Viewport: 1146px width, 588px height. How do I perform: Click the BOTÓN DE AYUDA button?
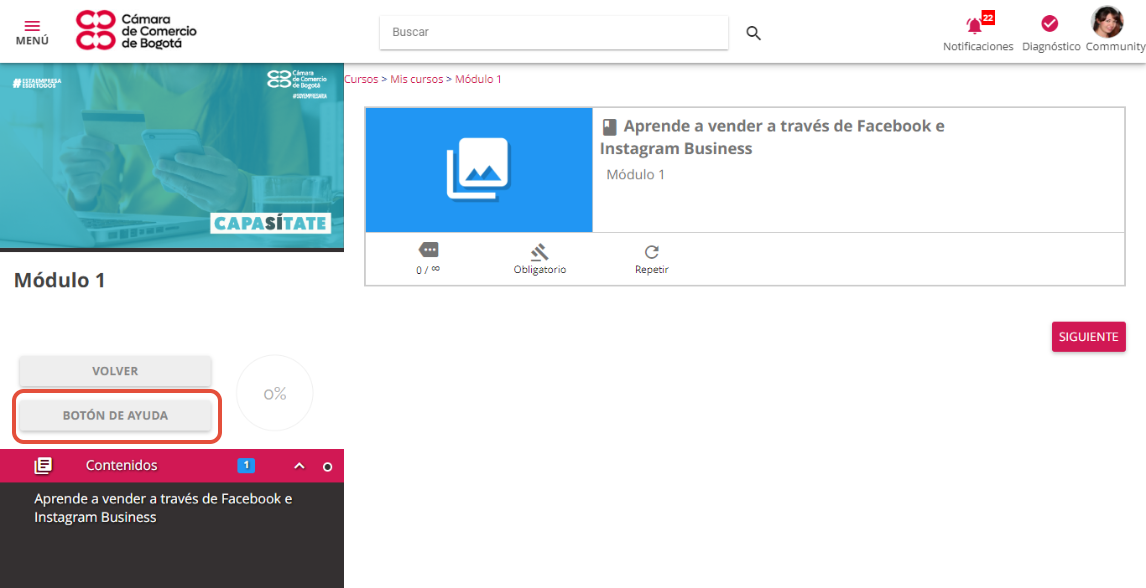click(115, 416)
